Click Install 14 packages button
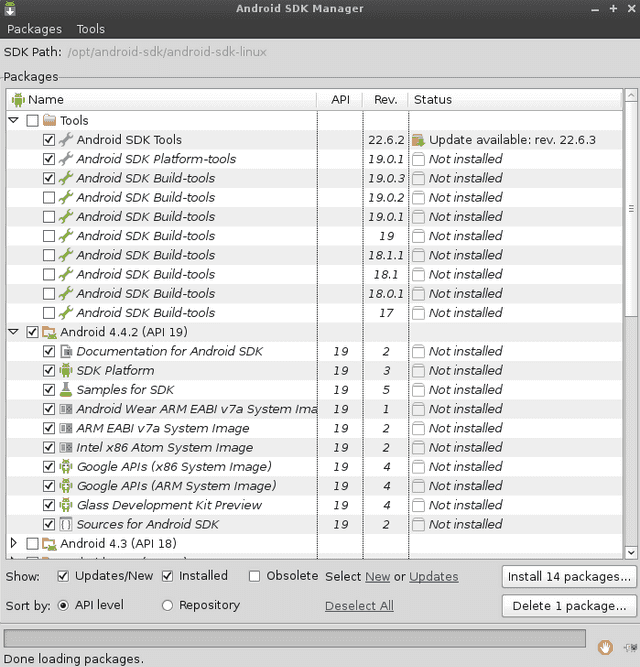Screen dimensions: 640x667 (569, 577)
